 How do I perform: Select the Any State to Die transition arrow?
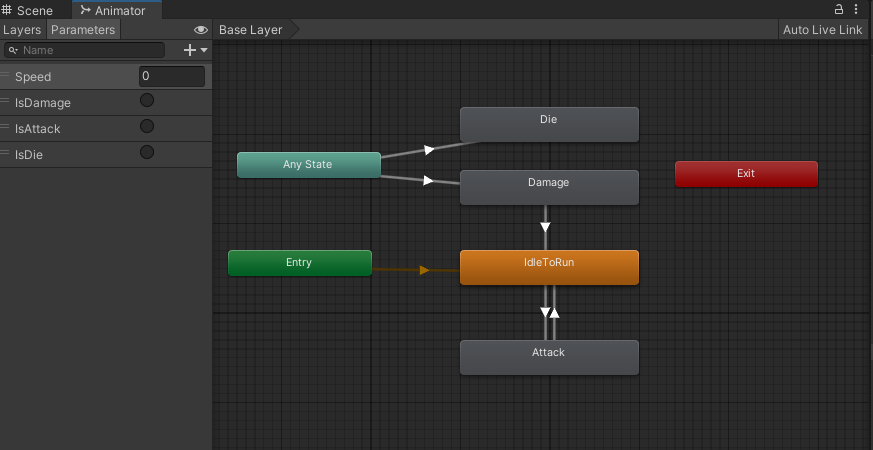(429, 150)
